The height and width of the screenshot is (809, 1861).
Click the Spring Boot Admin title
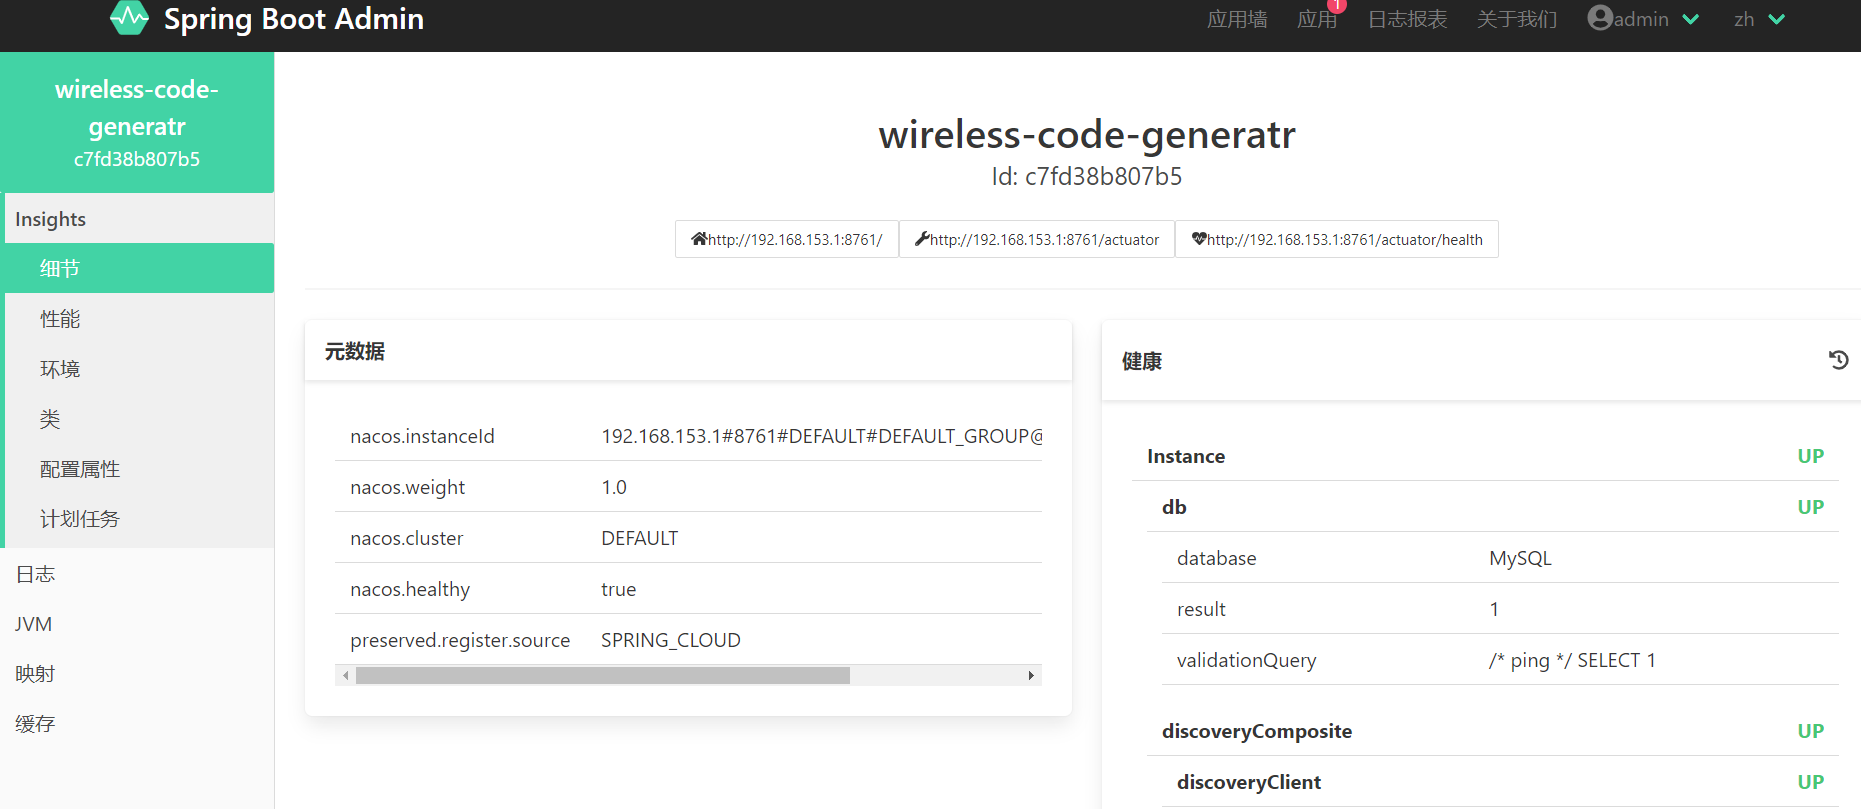294,19
